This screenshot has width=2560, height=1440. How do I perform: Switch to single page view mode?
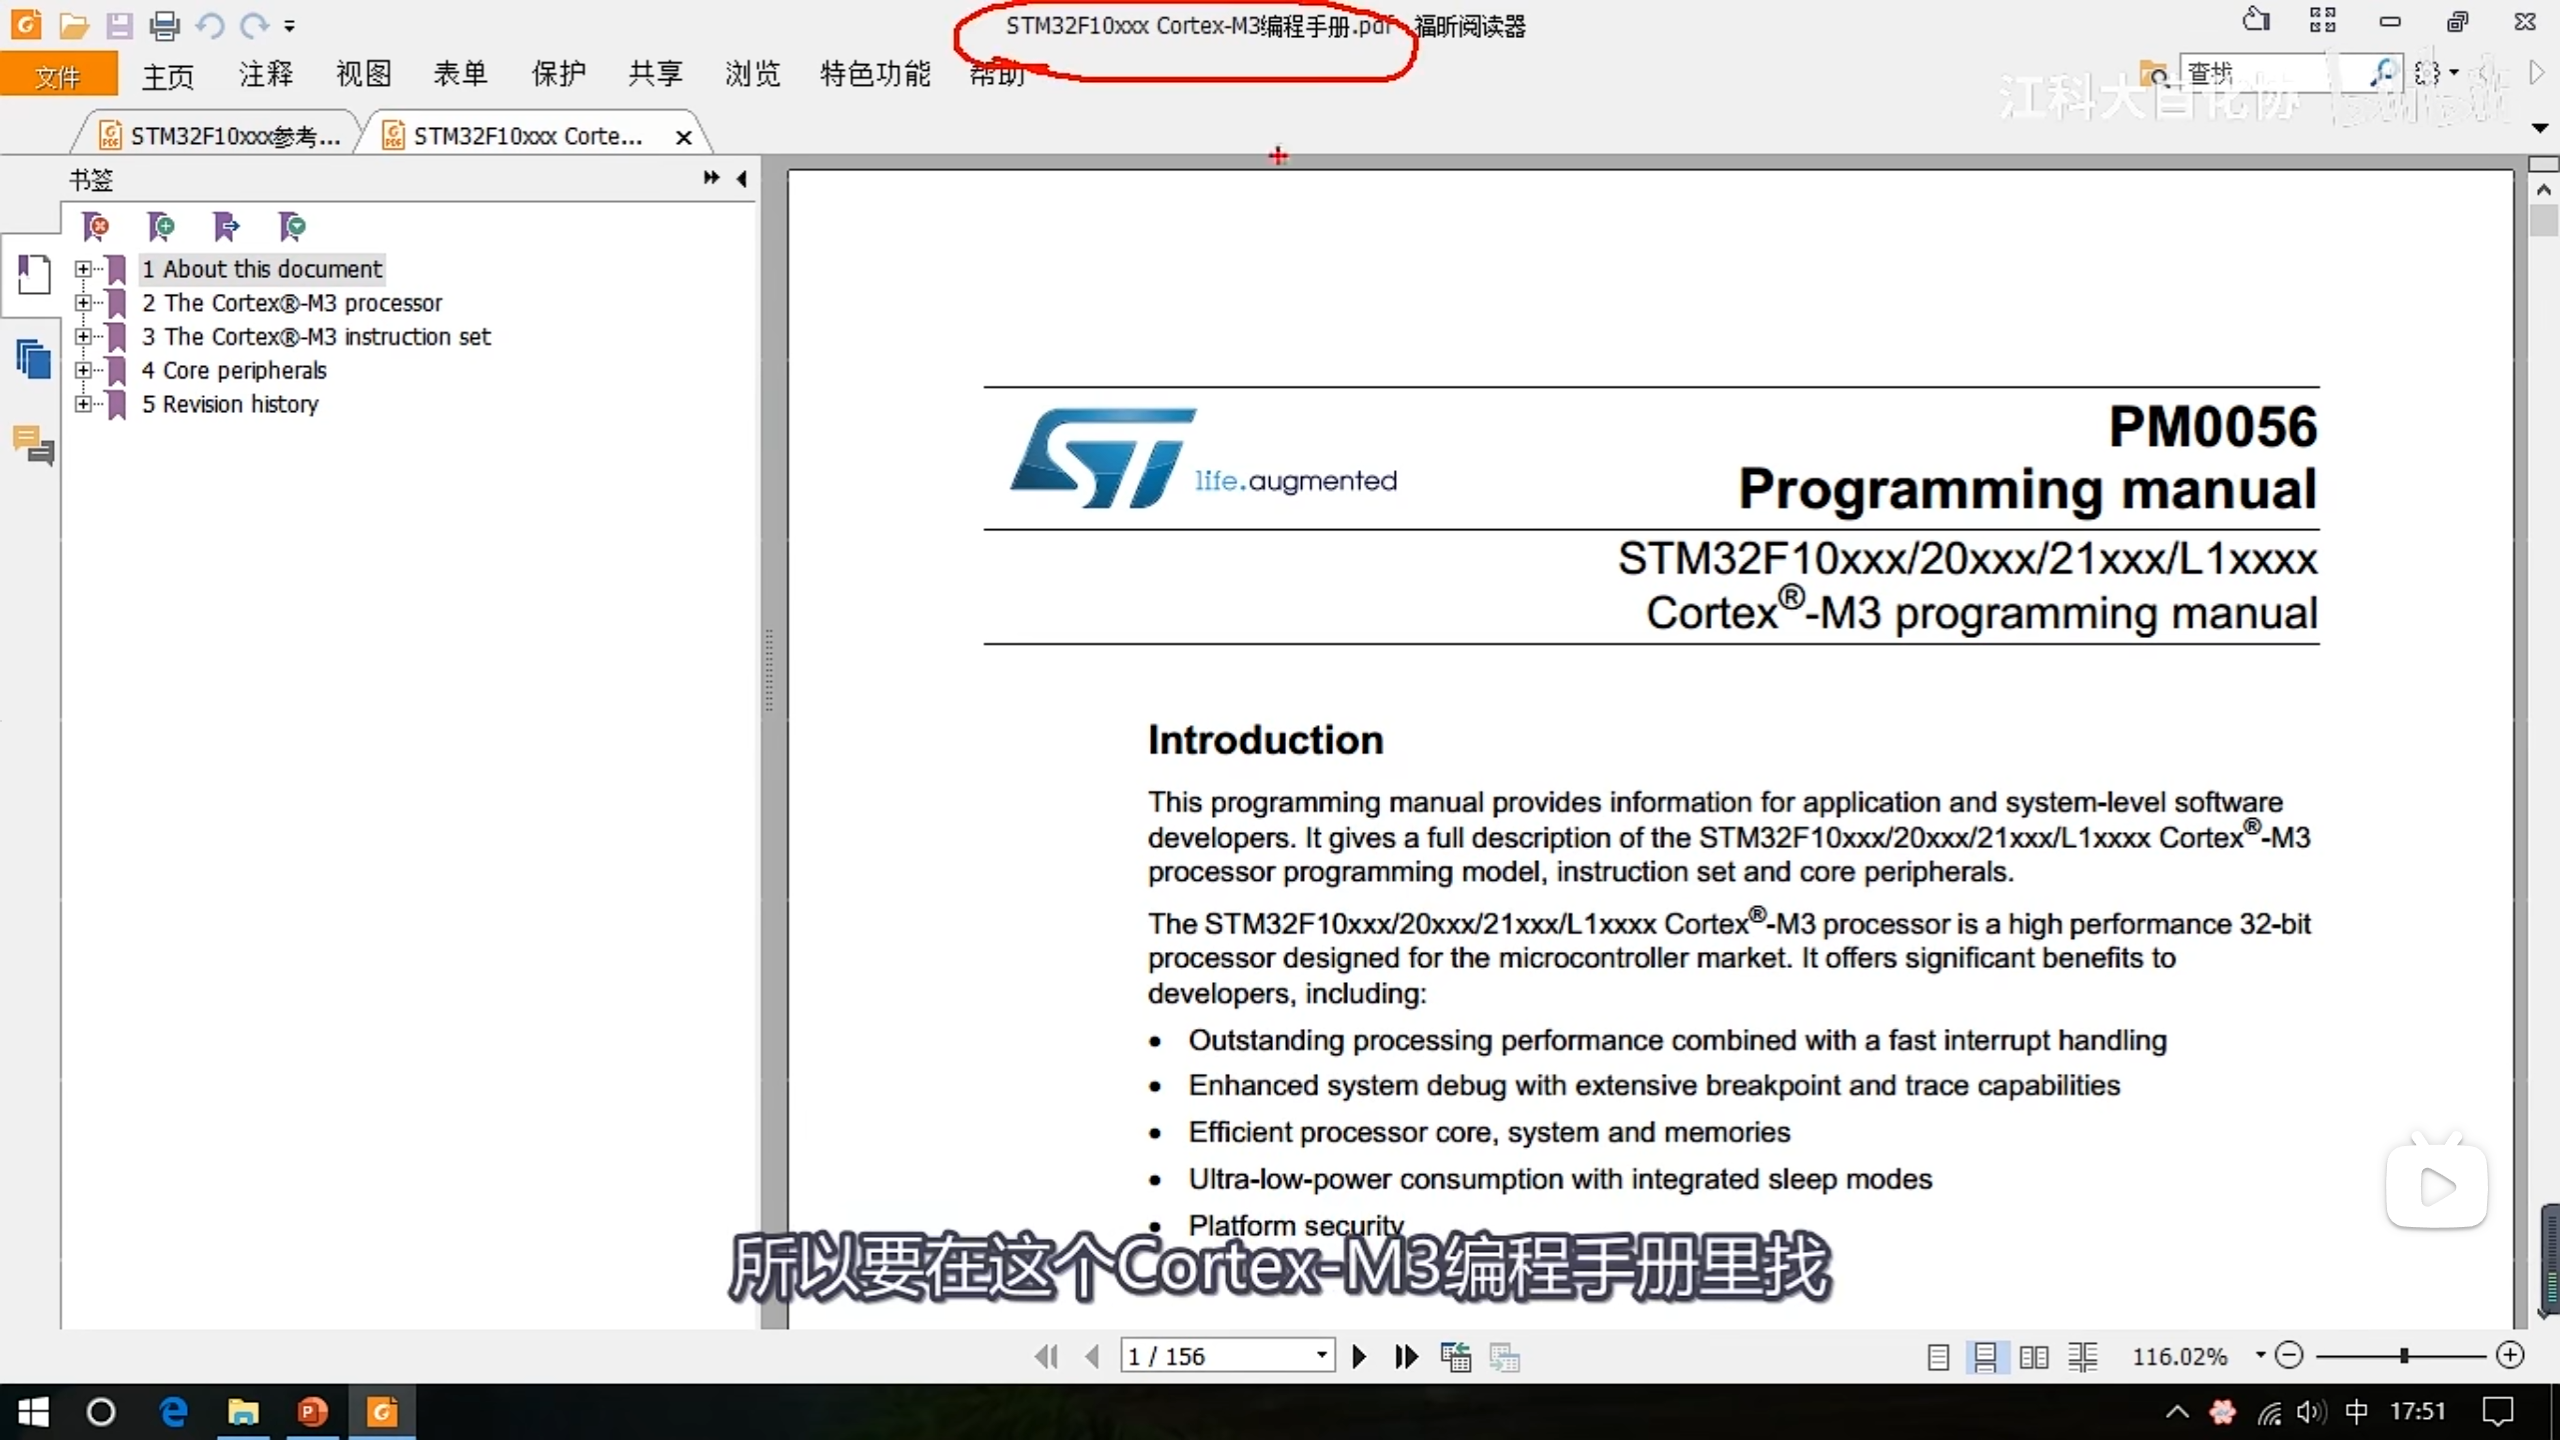[x=1938, y=1357]
